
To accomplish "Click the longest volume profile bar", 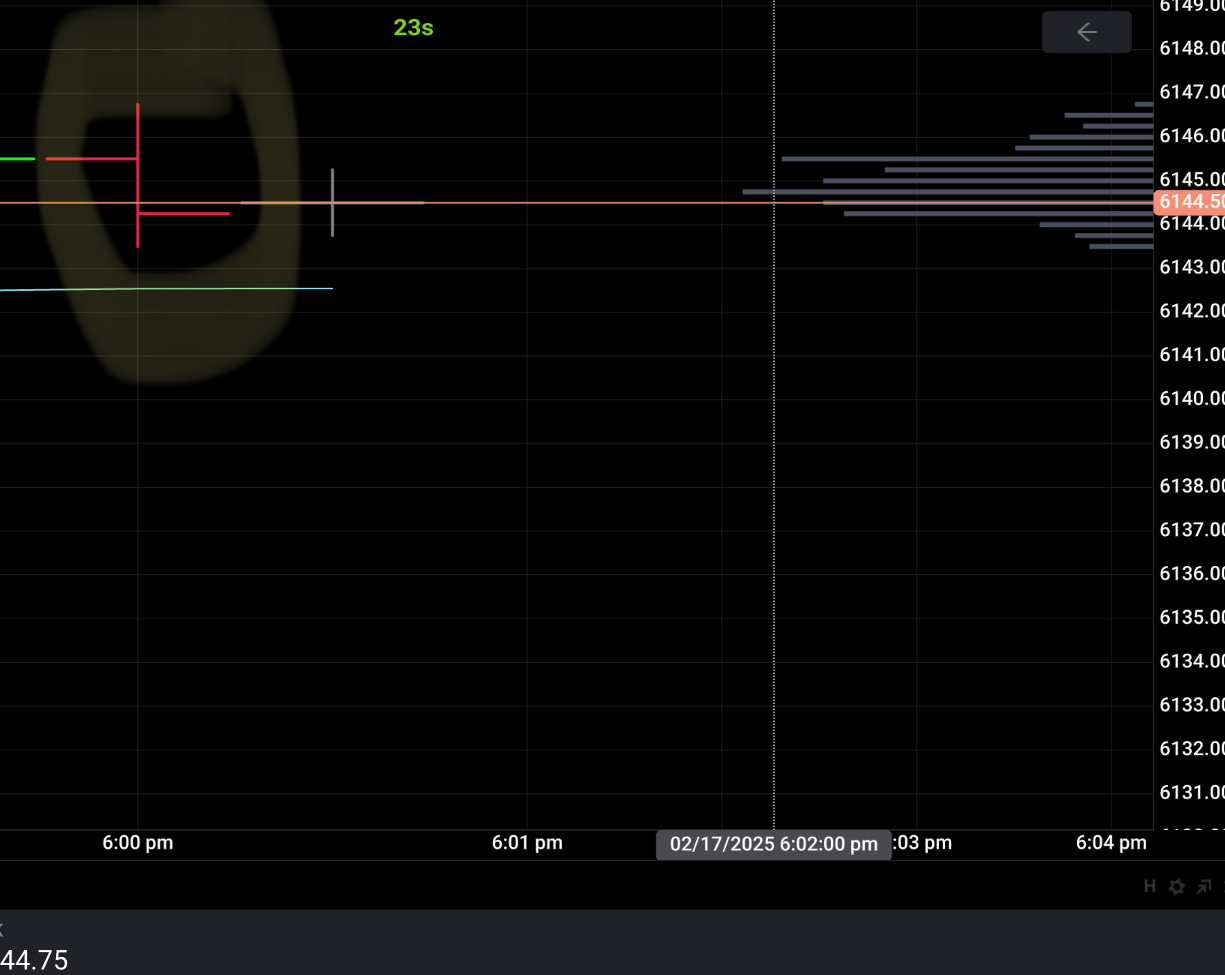I will [948, 191].
